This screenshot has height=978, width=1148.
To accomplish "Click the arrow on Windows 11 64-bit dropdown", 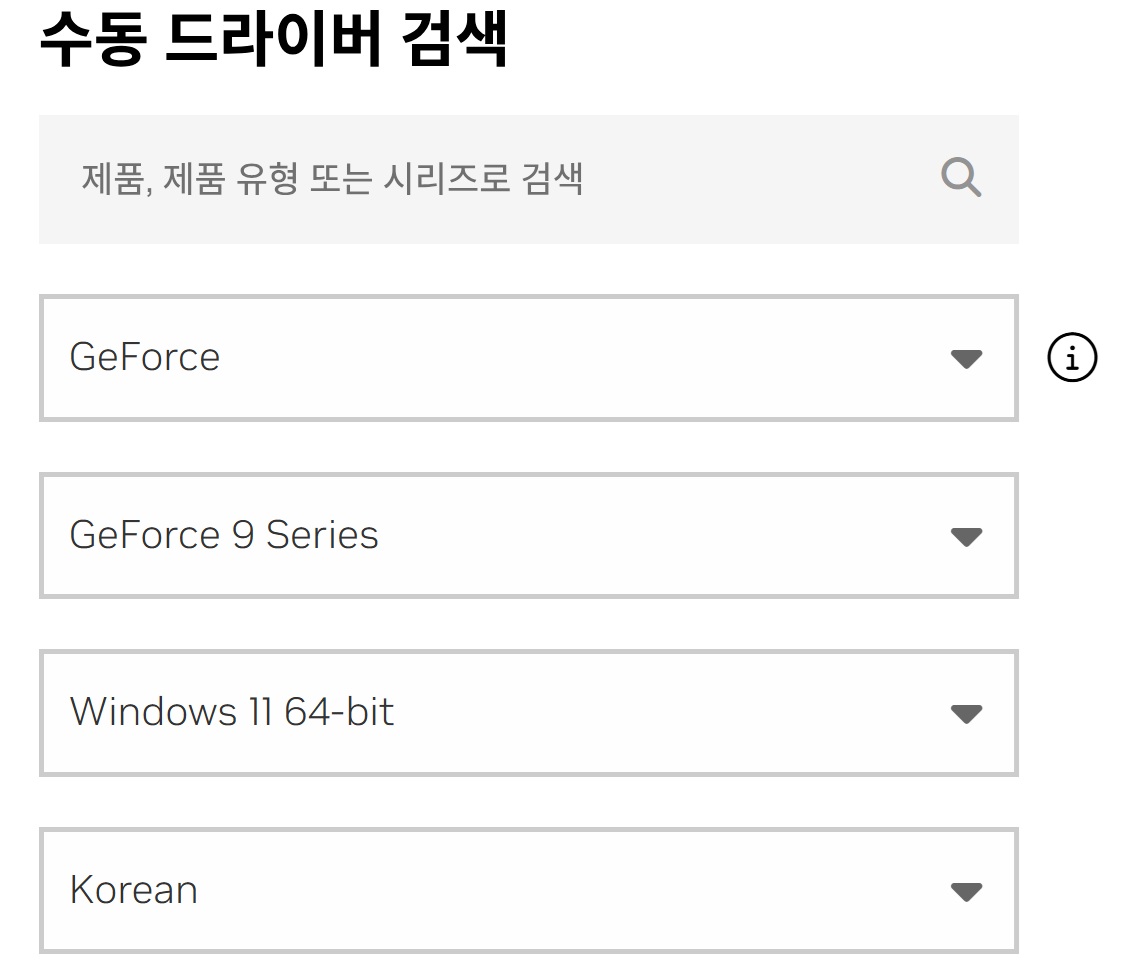I will (965, 714).
